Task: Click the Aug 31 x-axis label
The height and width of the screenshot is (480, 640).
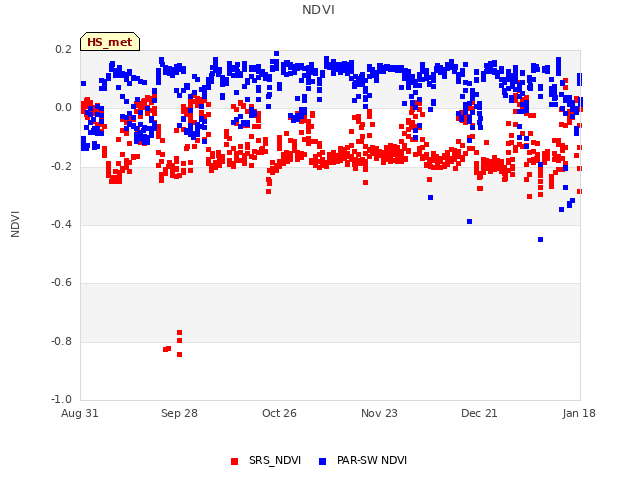Action: [80, 413]
